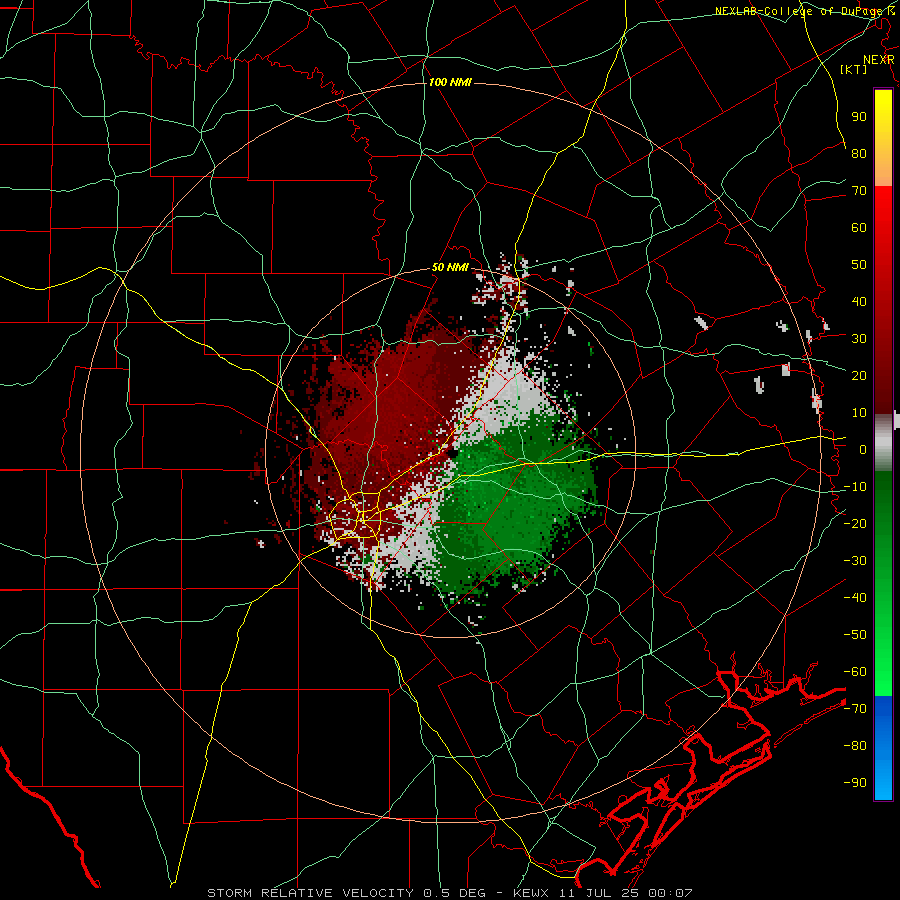Screen dimensions: 900x900
Task: Click the NEXLAB-College of DuPage header text
Action: click(804, 11)
